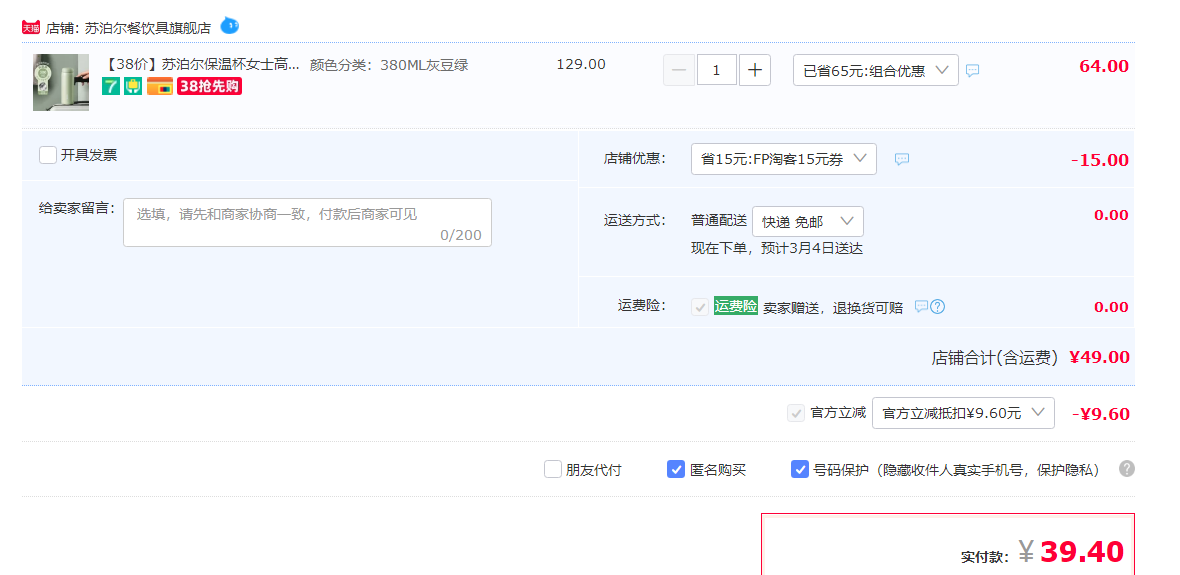Click the thermos product thumbnail image

tap(61, 83)
